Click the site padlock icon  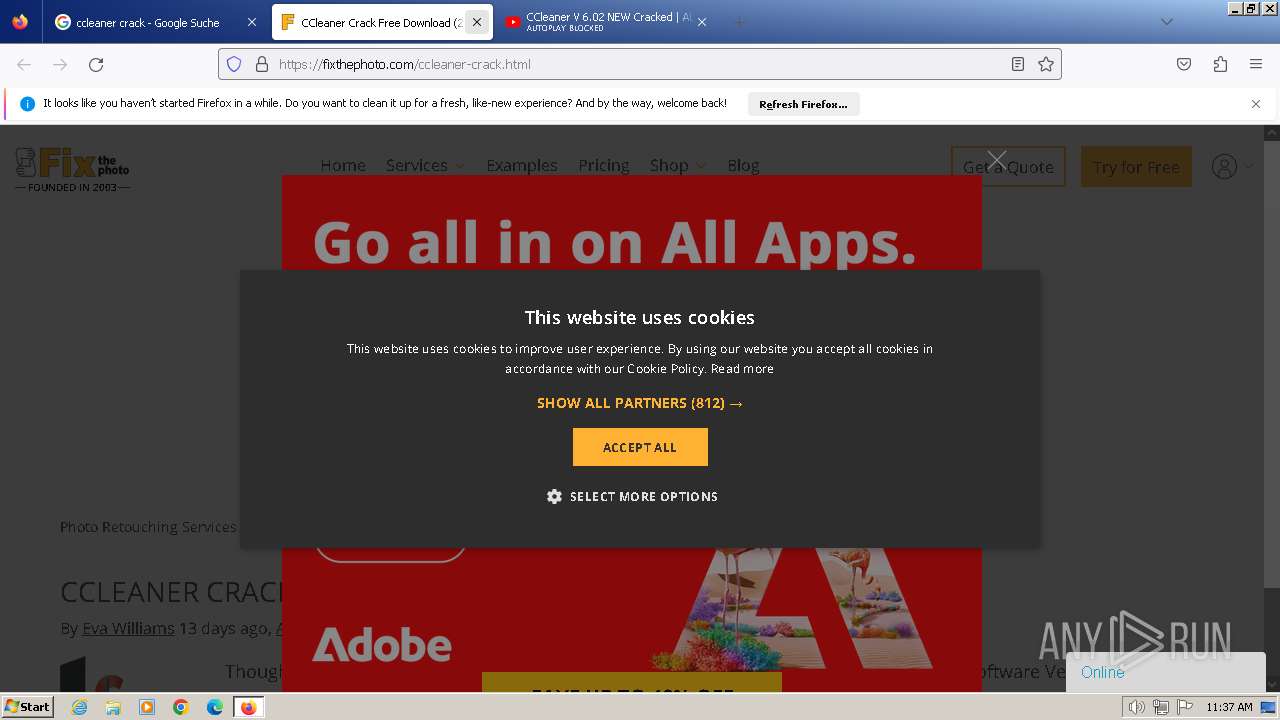tap(262, 64)
